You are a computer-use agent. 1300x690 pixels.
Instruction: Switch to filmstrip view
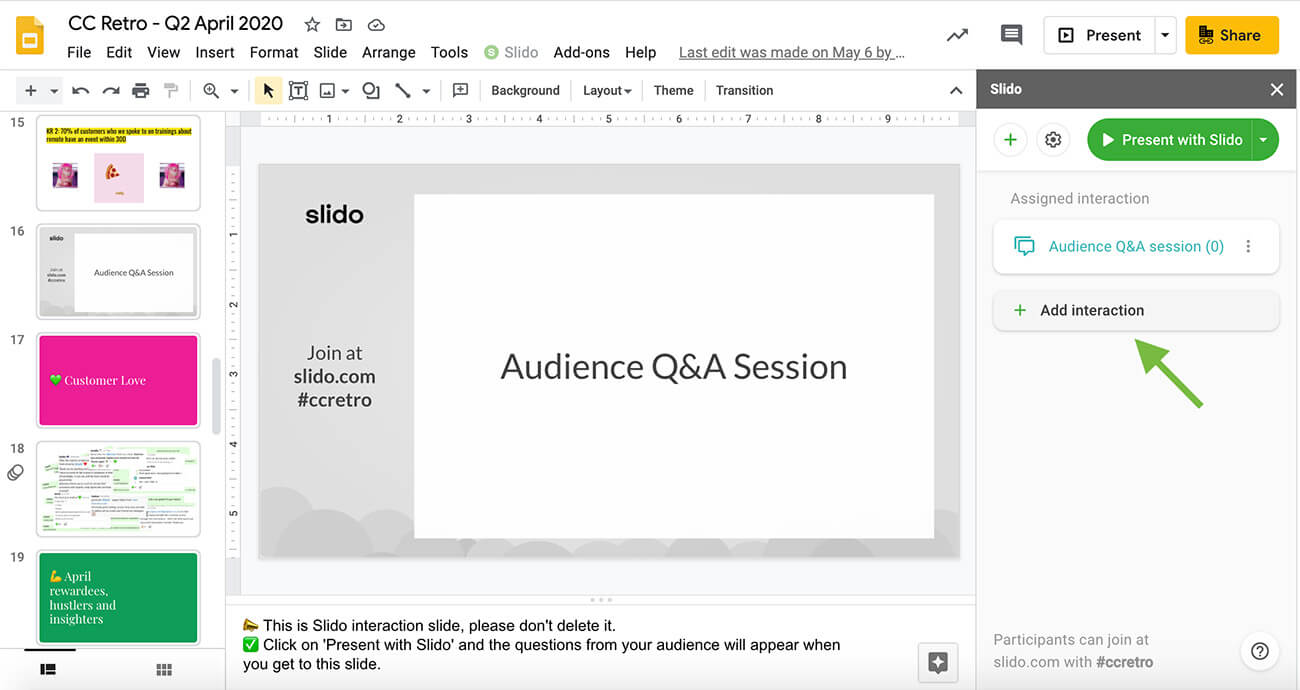point(48,670)
